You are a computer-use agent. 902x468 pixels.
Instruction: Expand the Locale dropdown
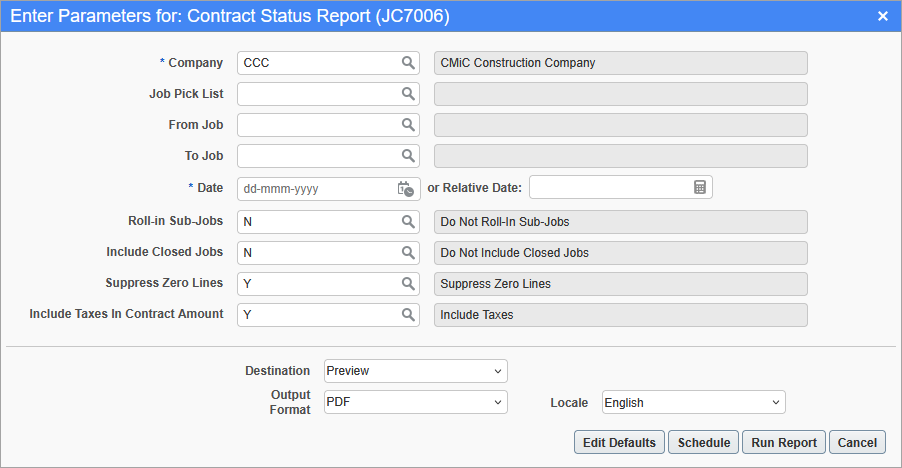click(x=693, y=402)
